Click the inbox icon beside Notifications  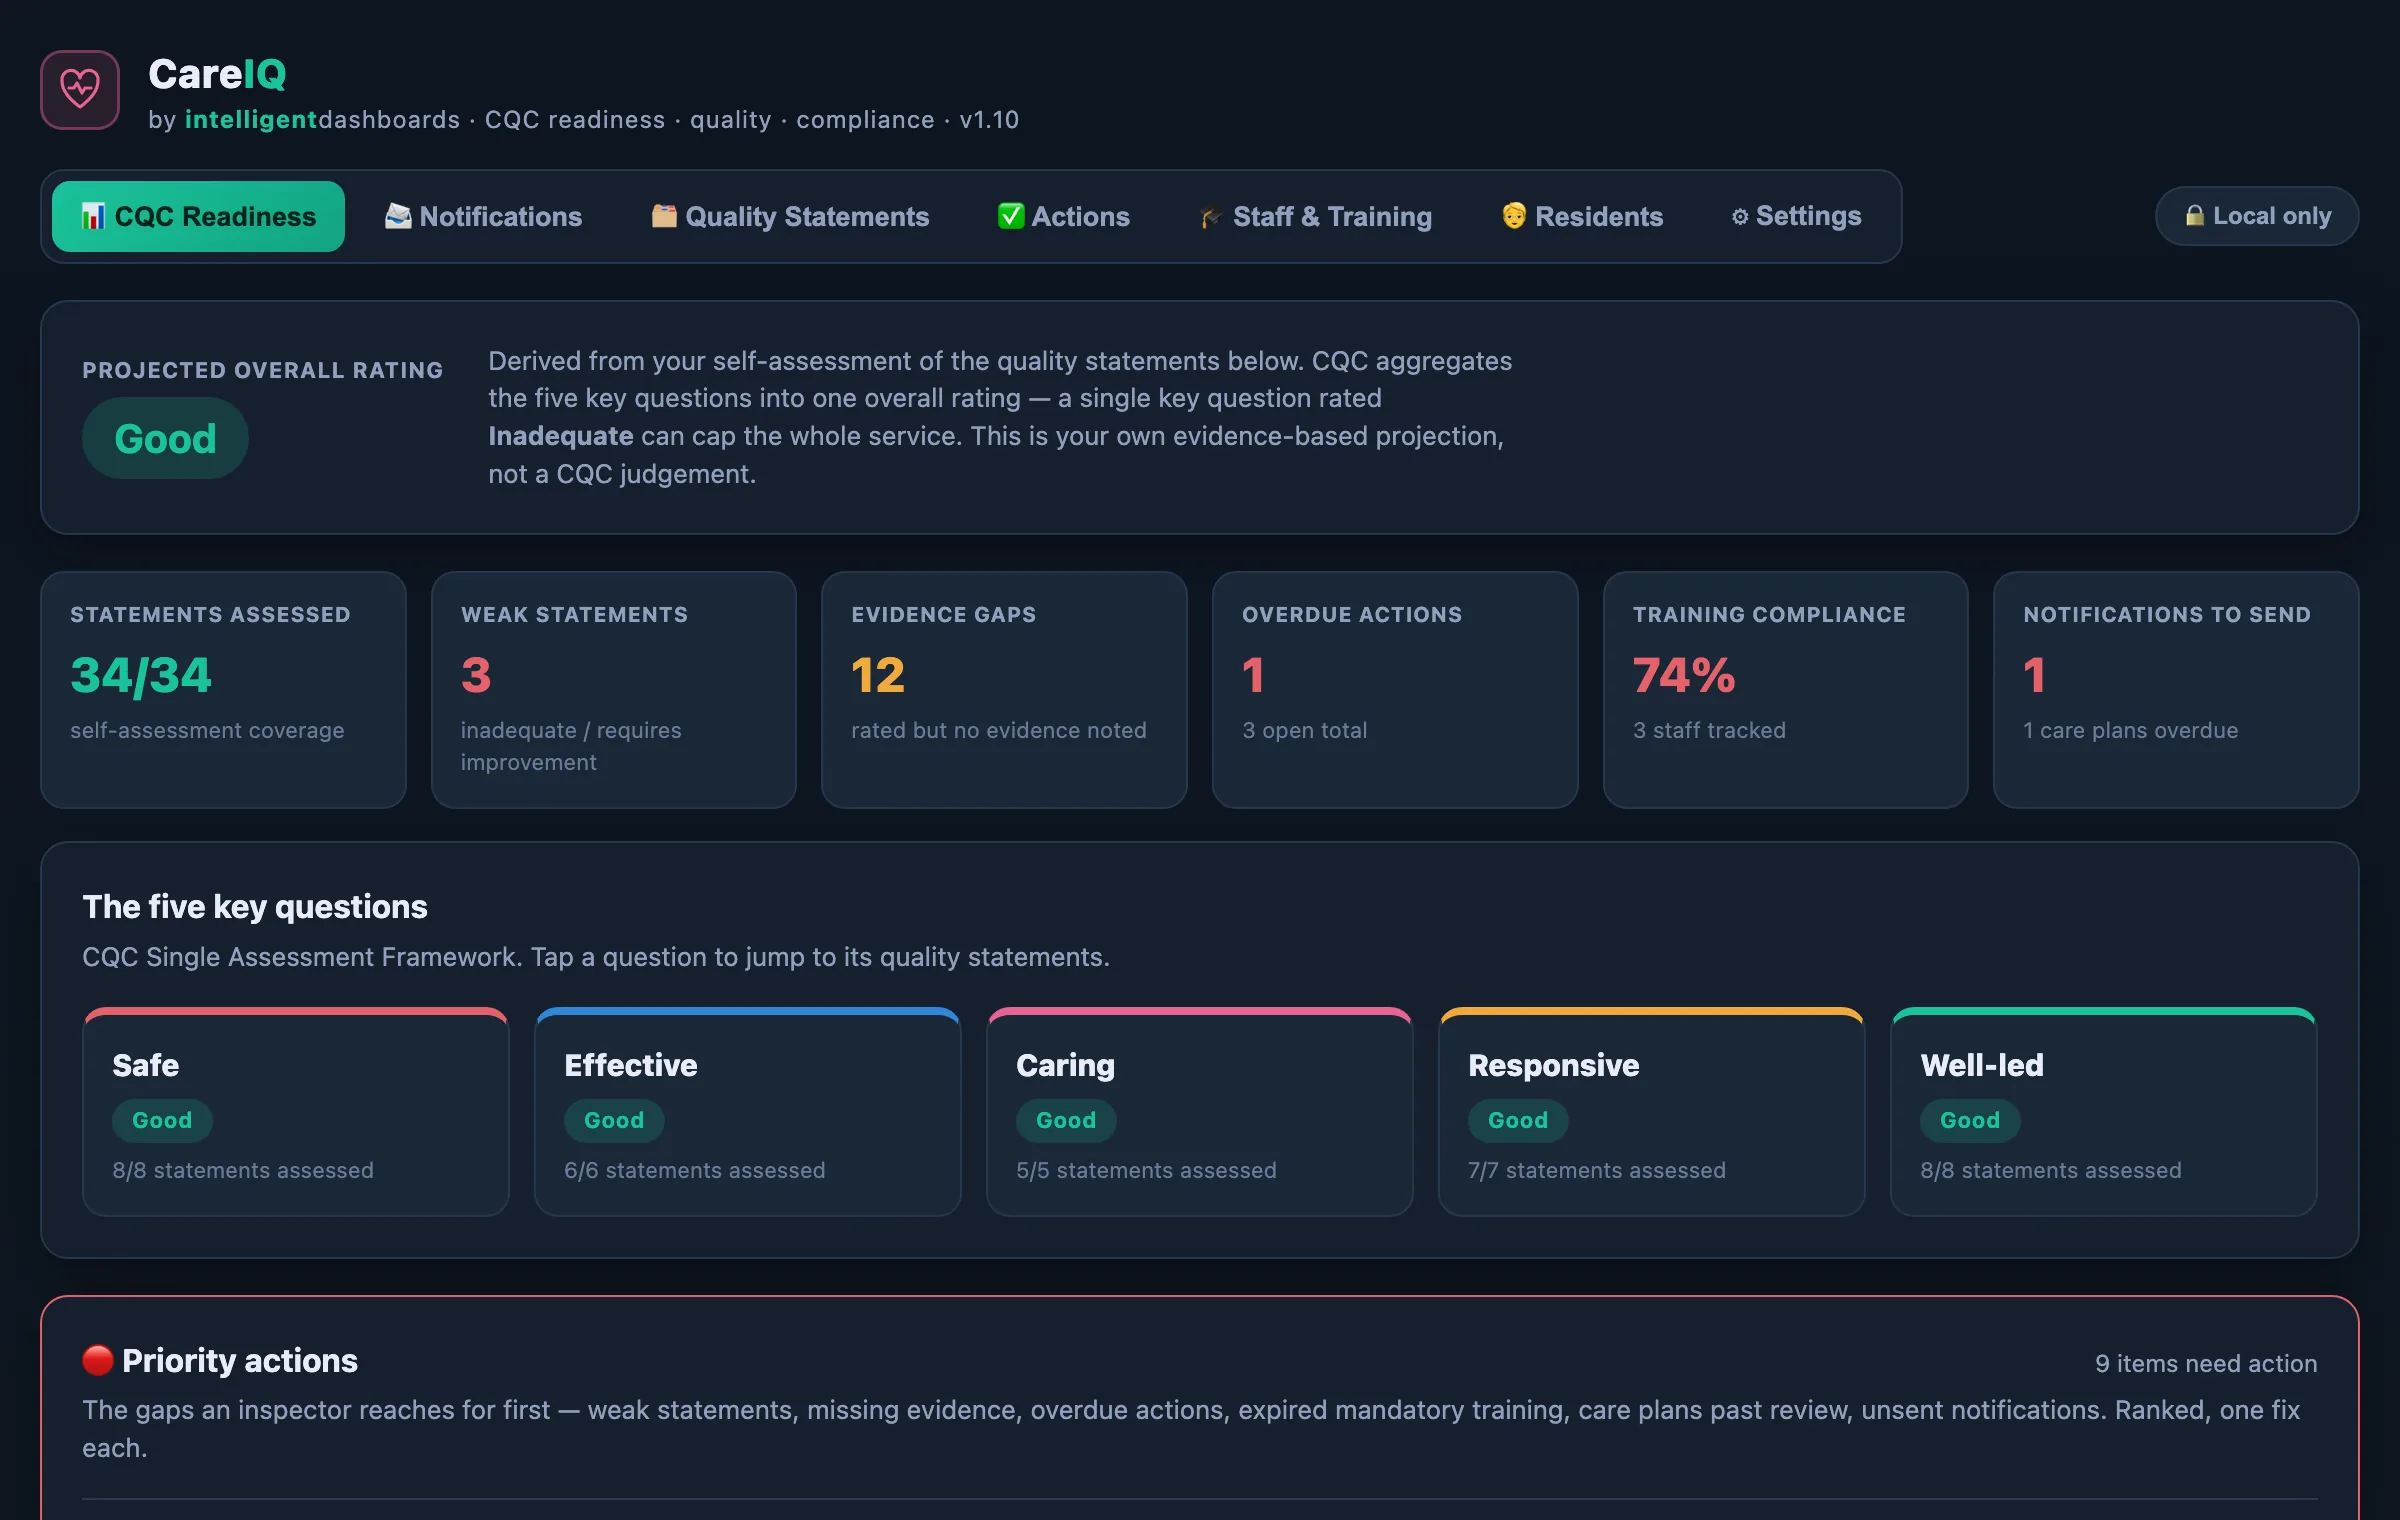[x=398, y=216]
